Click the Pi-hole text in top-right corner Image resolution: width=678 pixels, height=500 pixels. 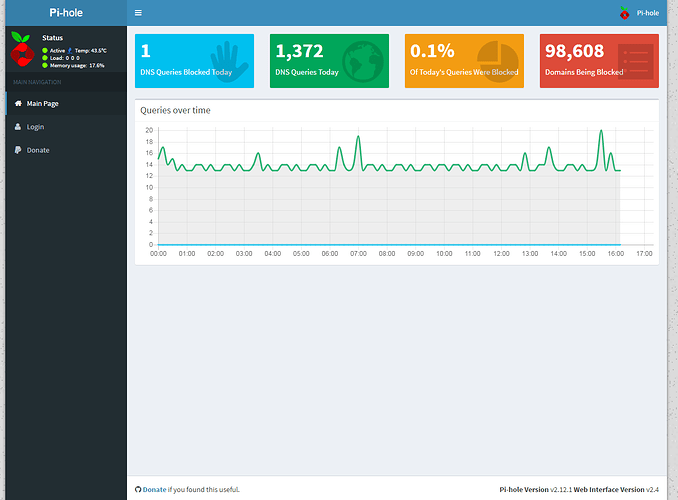648,13
